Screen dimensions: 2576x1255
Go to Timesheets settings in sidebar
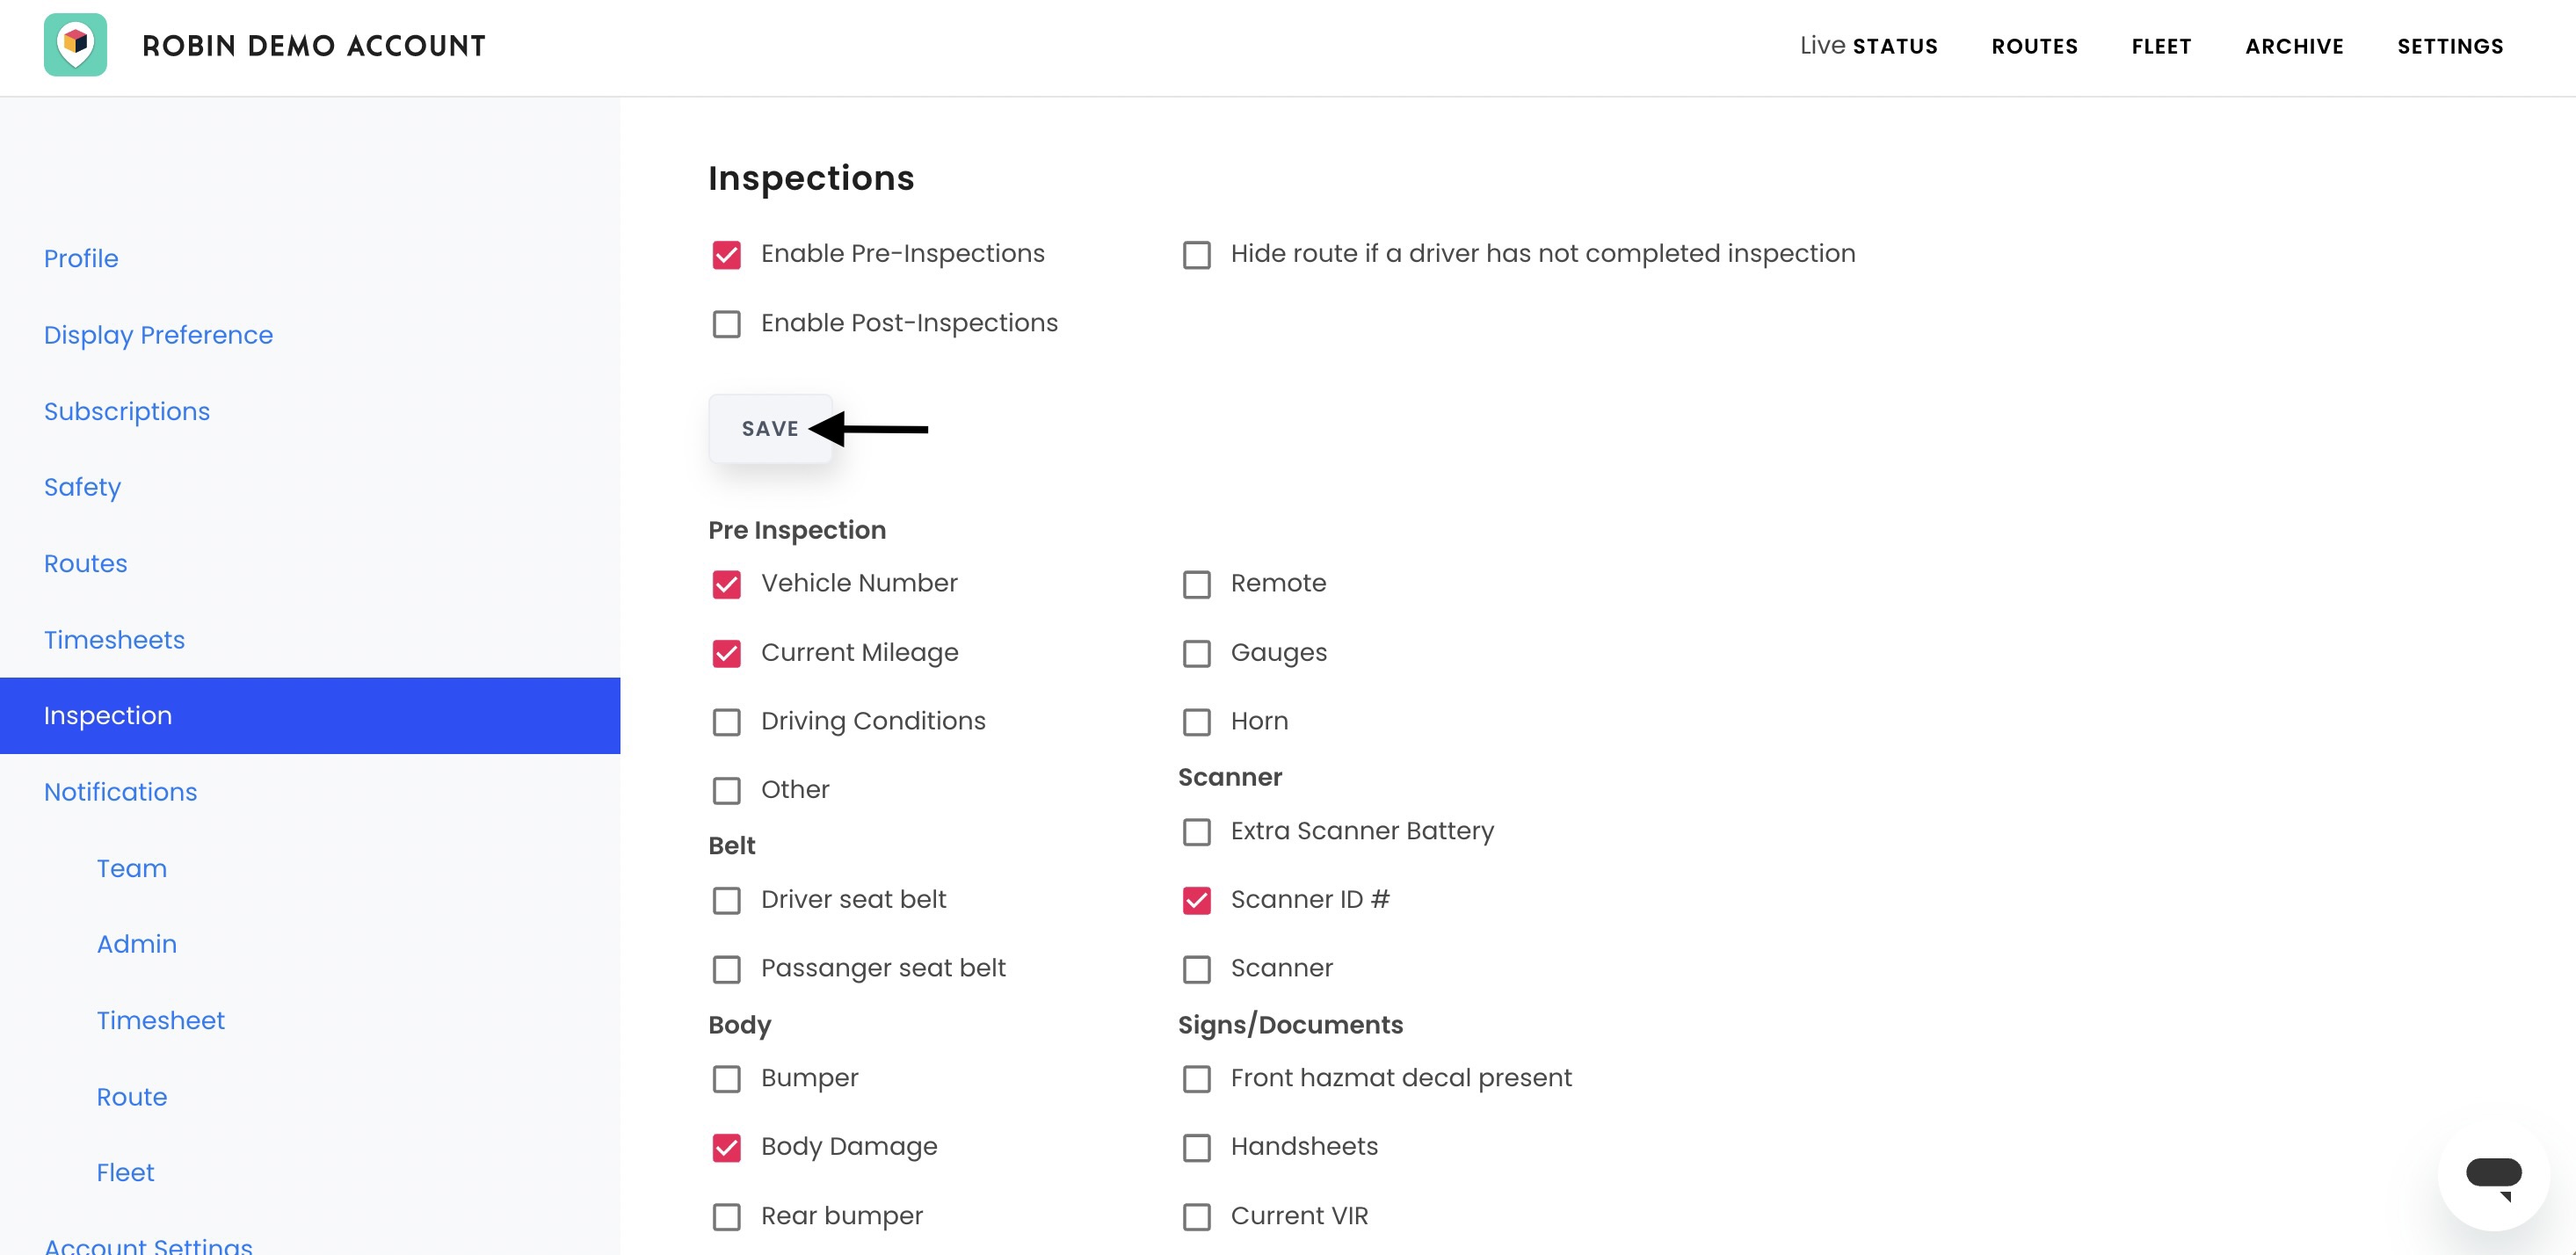[114, 640]
